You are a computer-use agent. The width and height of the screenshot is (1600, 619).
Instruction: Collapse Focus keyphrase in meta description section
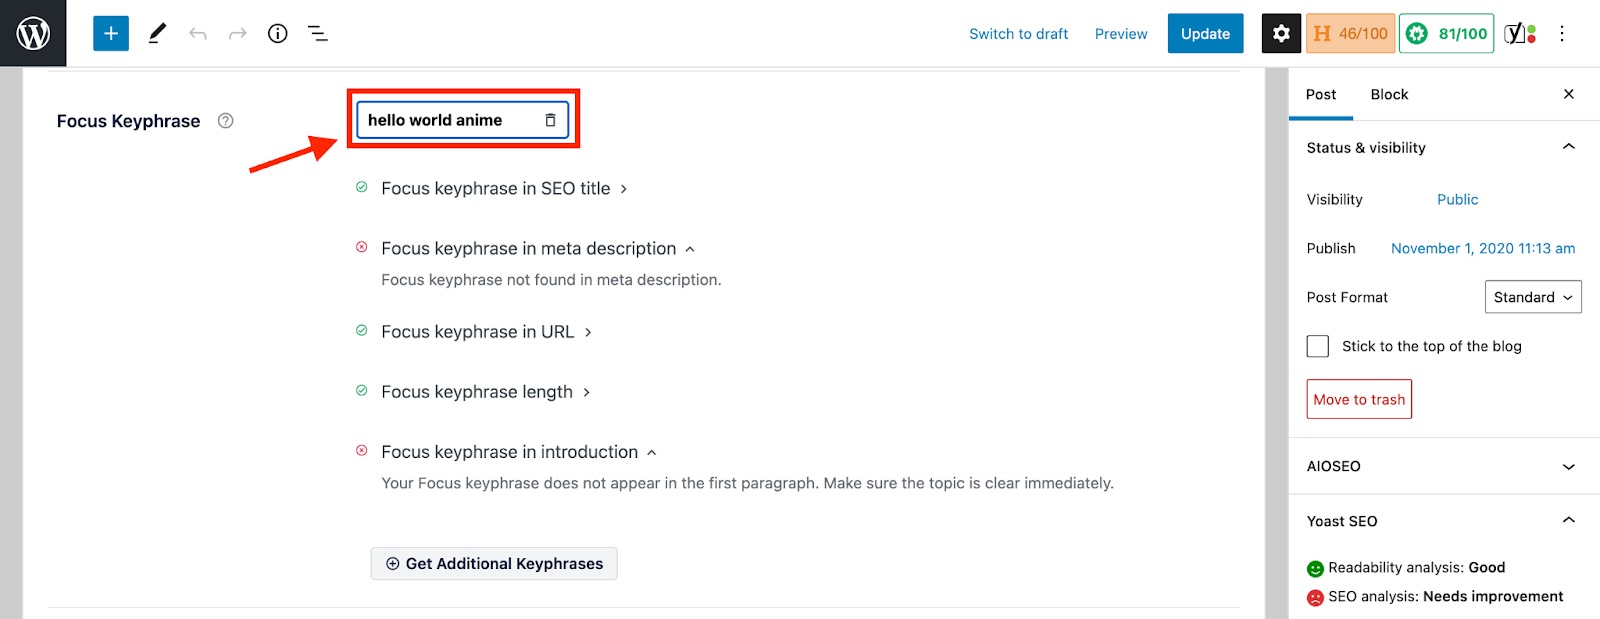[689, 248]
